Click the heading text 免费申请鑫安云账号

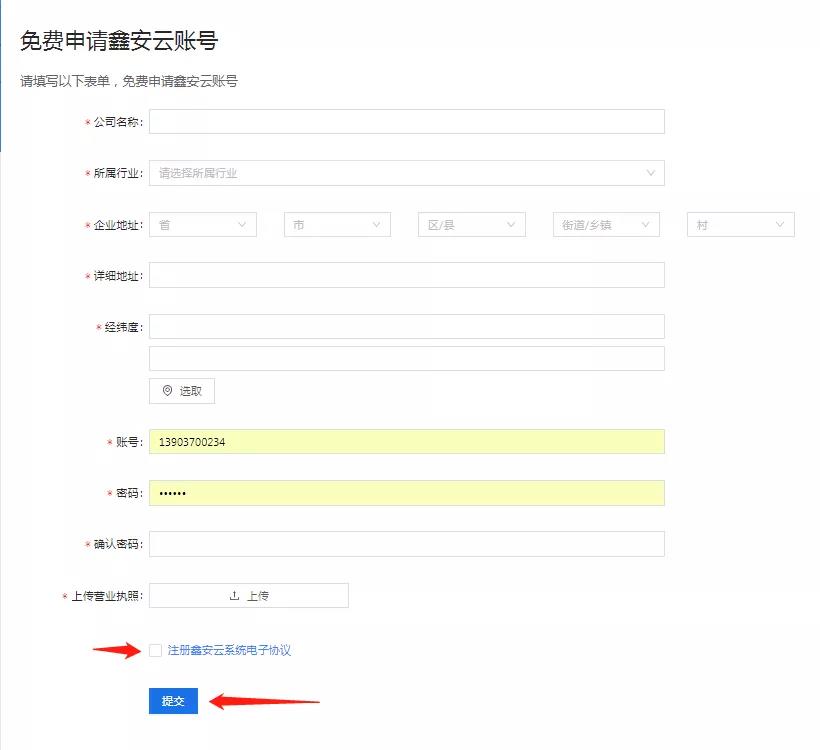coord(119,41)
